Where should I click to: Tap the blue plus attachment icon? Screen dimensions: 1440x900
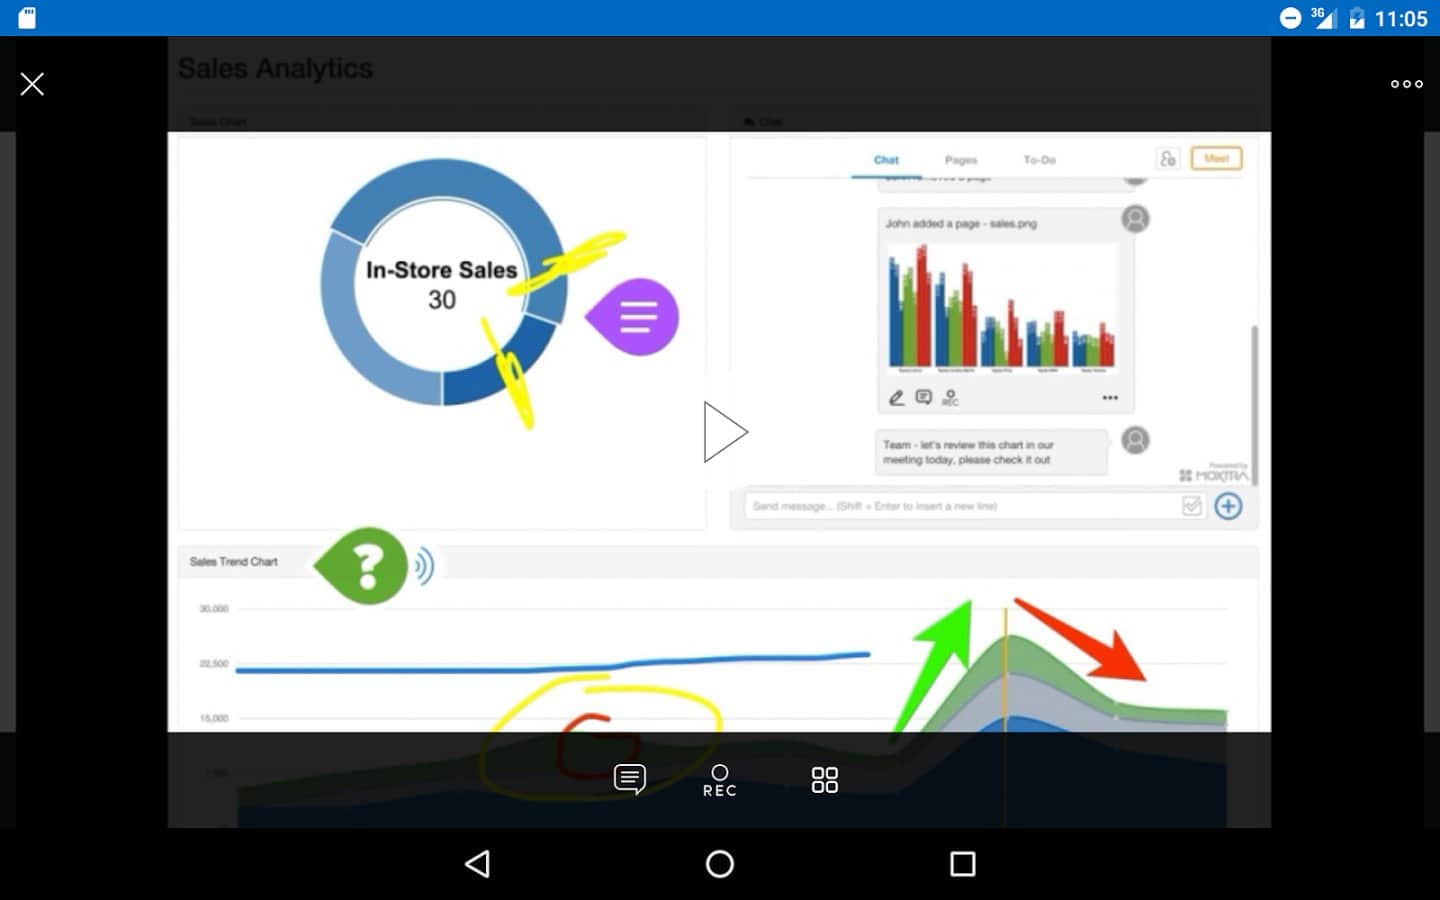coord(1228,506)
